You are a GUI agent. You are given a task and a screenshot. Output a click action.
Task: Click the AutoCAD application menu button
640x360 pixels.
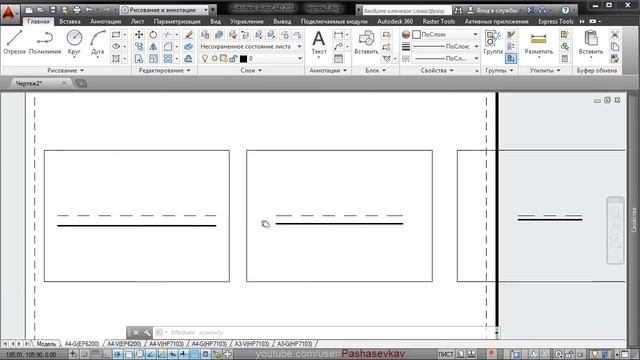(x=9, y=13)
